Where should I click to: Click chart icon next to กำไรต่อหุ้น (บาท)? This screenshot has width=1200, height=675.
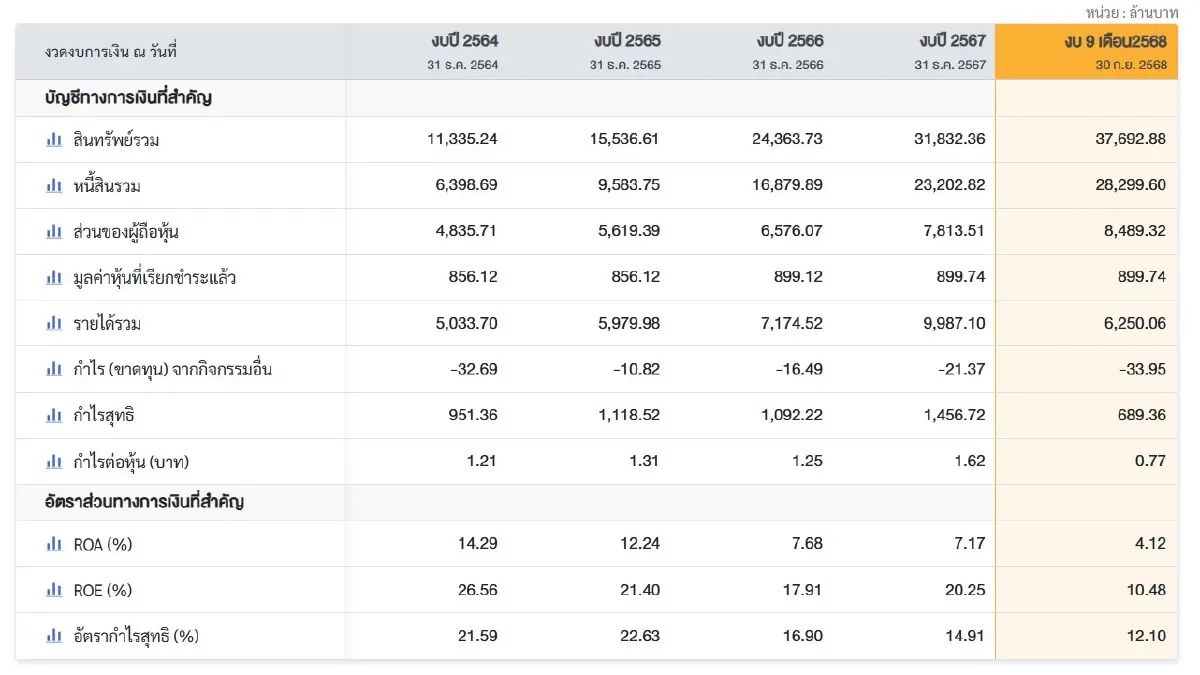pyautogui.click(x=54, y=462)
